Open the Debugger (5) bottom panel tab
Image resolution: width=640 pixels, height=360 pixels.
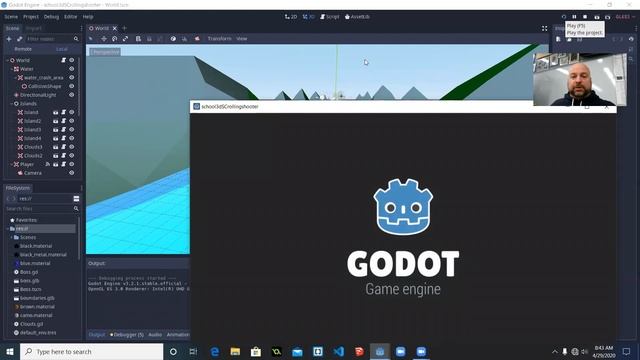[x=127, y=335]
